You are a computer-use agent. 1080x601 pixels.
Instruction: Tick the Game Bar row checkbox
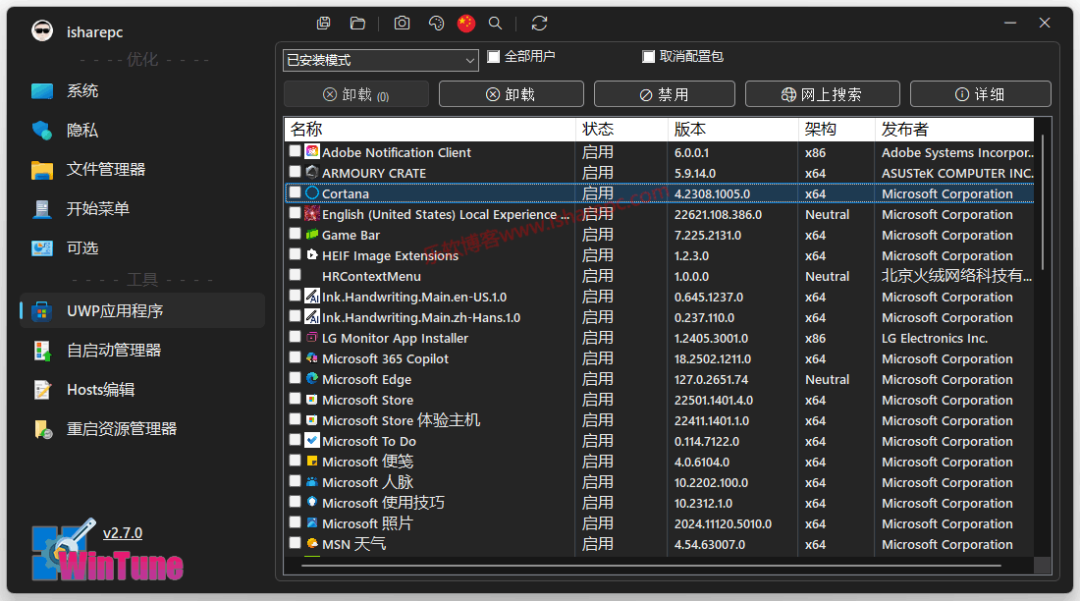[295, 233]
